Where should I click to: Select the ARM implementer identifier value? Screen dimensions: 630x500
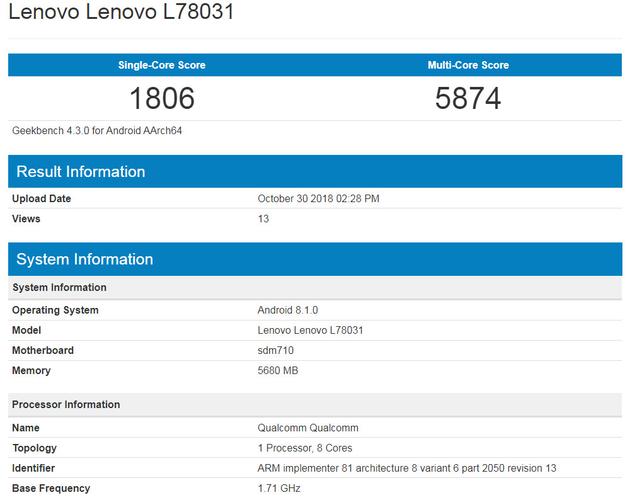[407, 468]
